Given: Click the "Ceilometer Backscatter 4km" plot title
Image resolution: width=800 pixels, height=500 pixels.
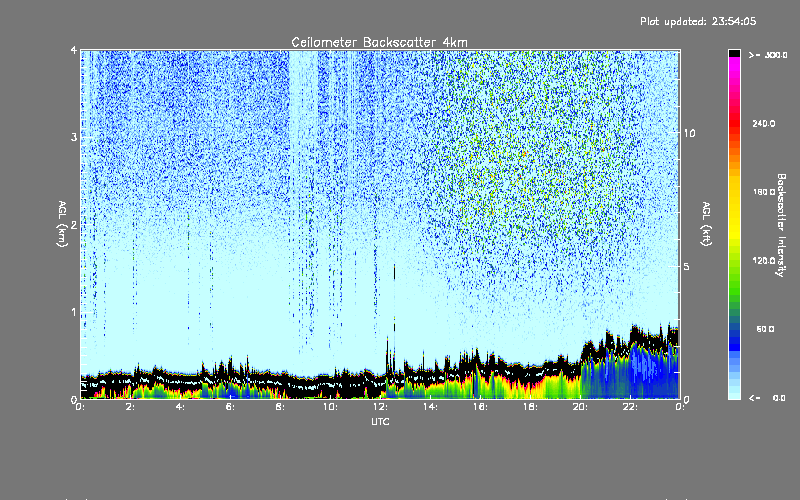Looking at the screenshot, I should tap(379, 42).
